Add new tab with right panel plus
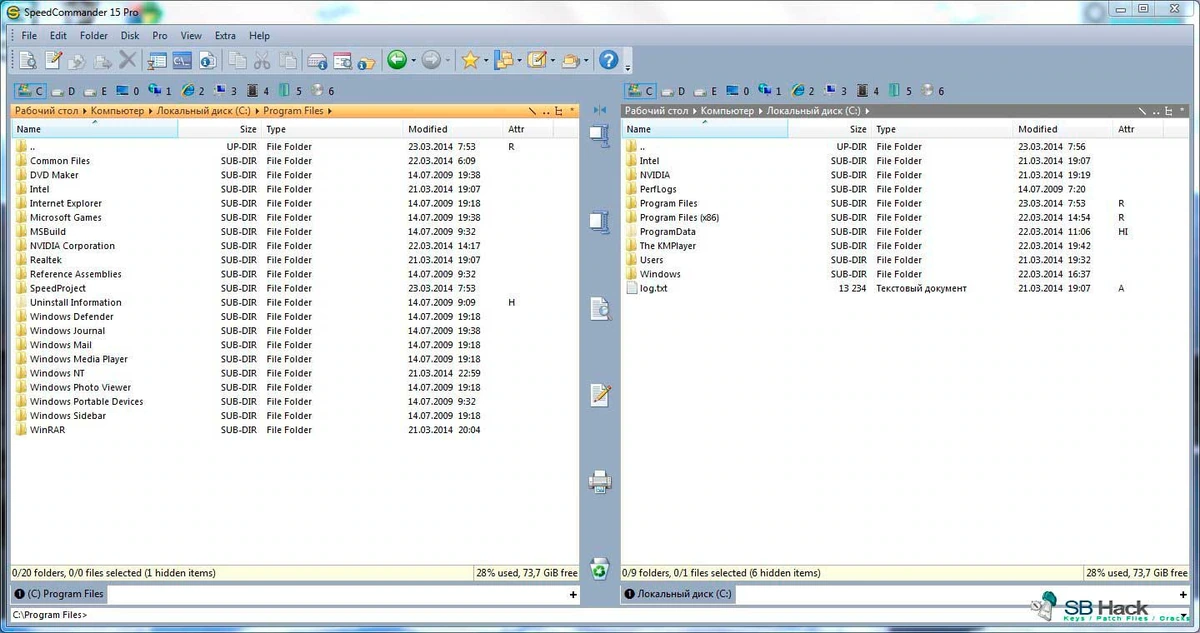Image resolution: width=1200 pixels, height=633 pixels. [1184, 594]
